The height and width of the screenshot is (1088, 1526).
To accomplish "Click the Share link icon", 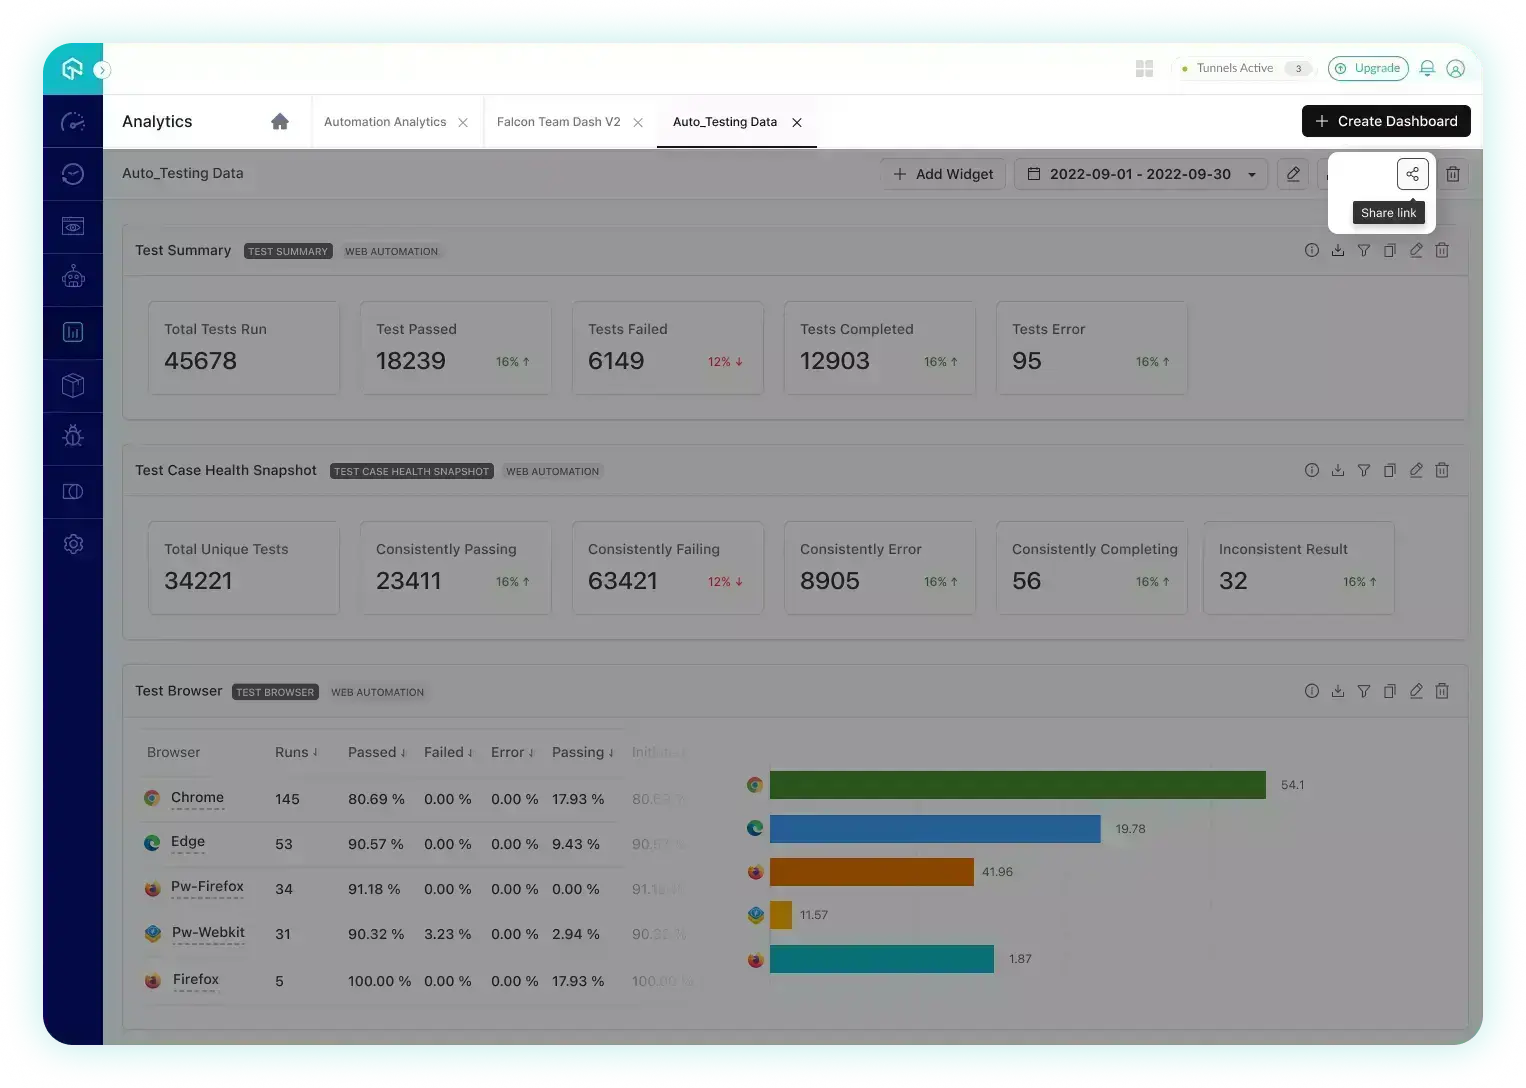I will [1412, 174].
